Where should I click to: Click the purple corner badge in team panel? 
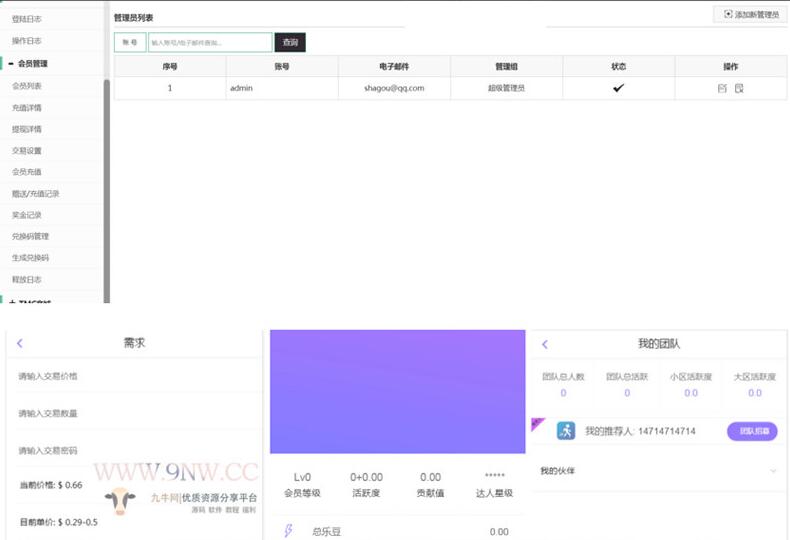(536, 423)
